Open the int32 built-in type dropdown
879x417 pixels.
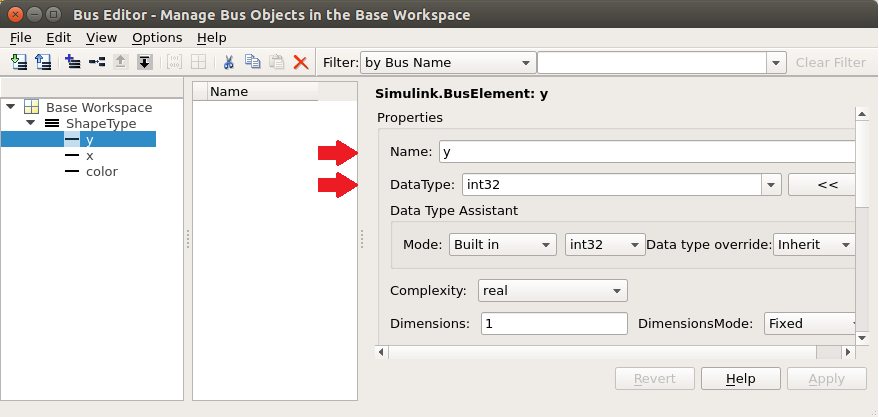click(605, 244)
